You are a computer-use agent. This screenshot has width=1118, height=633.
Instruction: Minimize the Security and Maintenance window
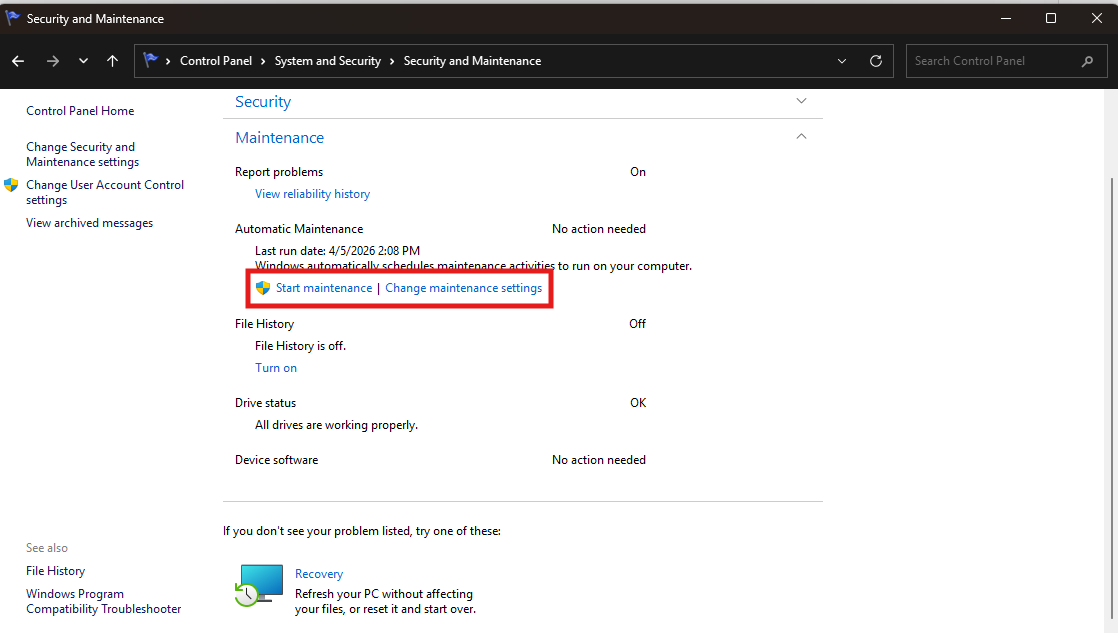click(x=1006, y=19)
